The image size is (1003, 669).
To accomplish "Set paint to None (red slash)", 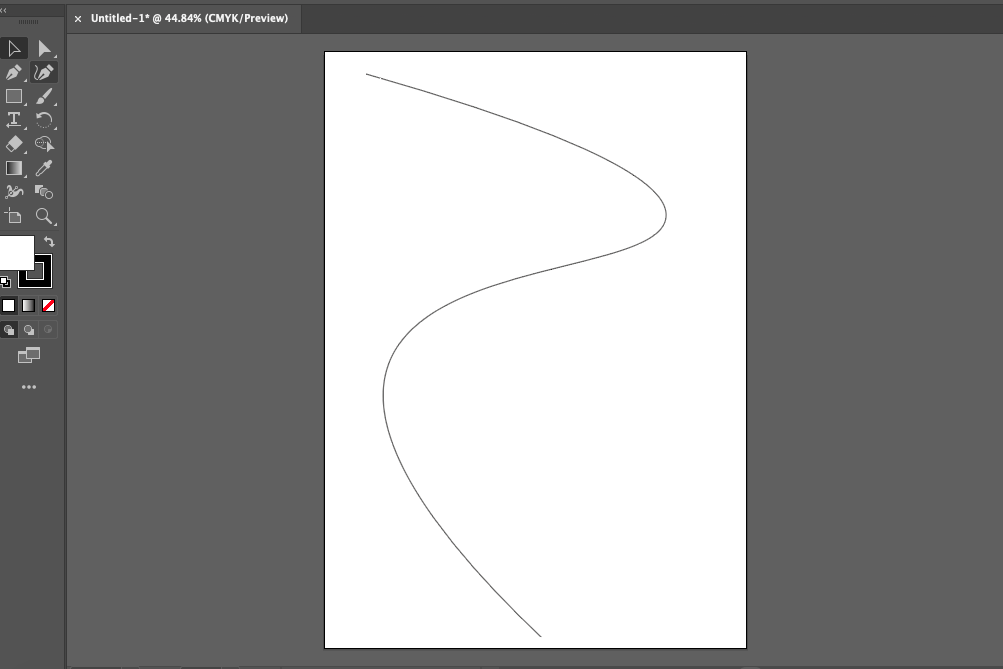I will pyautogui.click(x=48, y=306).
